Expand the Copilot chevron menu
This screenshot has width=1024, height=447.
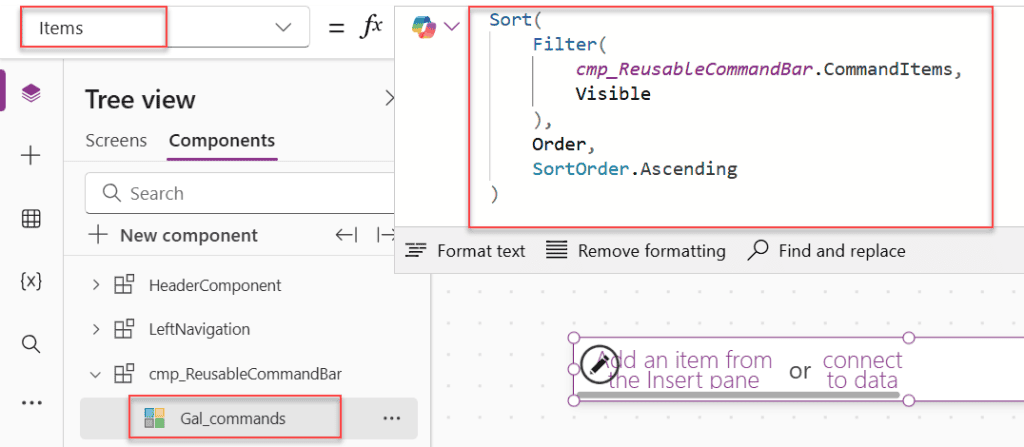[x=452, y=27]
